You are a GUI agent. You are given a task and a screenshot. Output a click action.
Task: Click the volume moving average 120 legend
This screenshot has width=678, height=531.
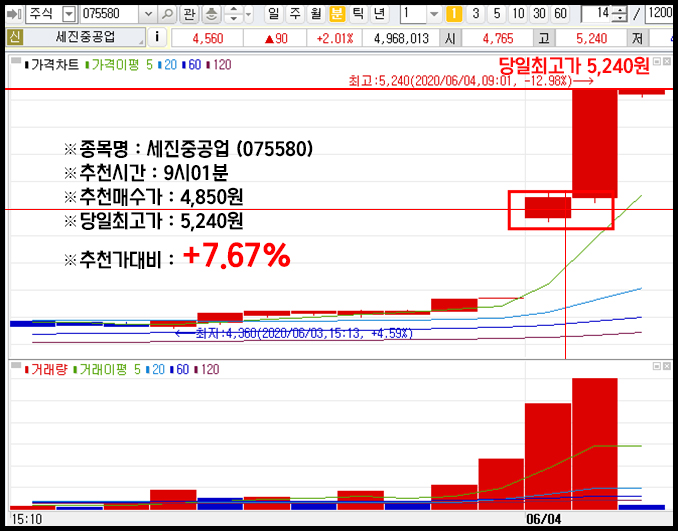click(207, 369)
